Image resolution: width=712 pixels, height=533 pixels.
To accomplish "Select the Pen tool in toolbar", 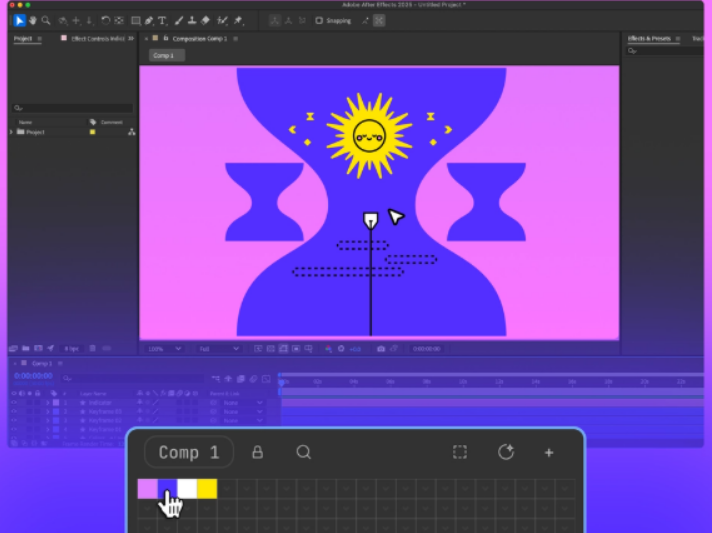I will click(149, 20).
